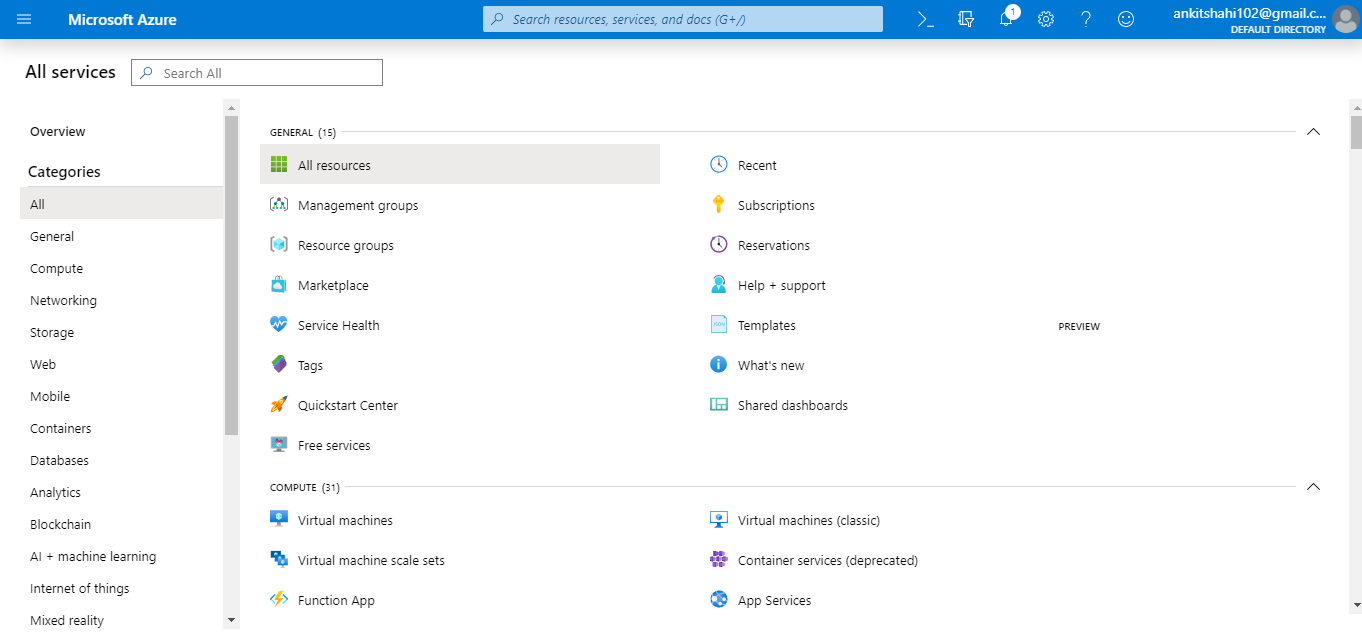Image resolution: width=1362 pixels, height=633 pixels.
Task: Click the ankitshahi102@gmail account name
Action: click(1249, 13)
